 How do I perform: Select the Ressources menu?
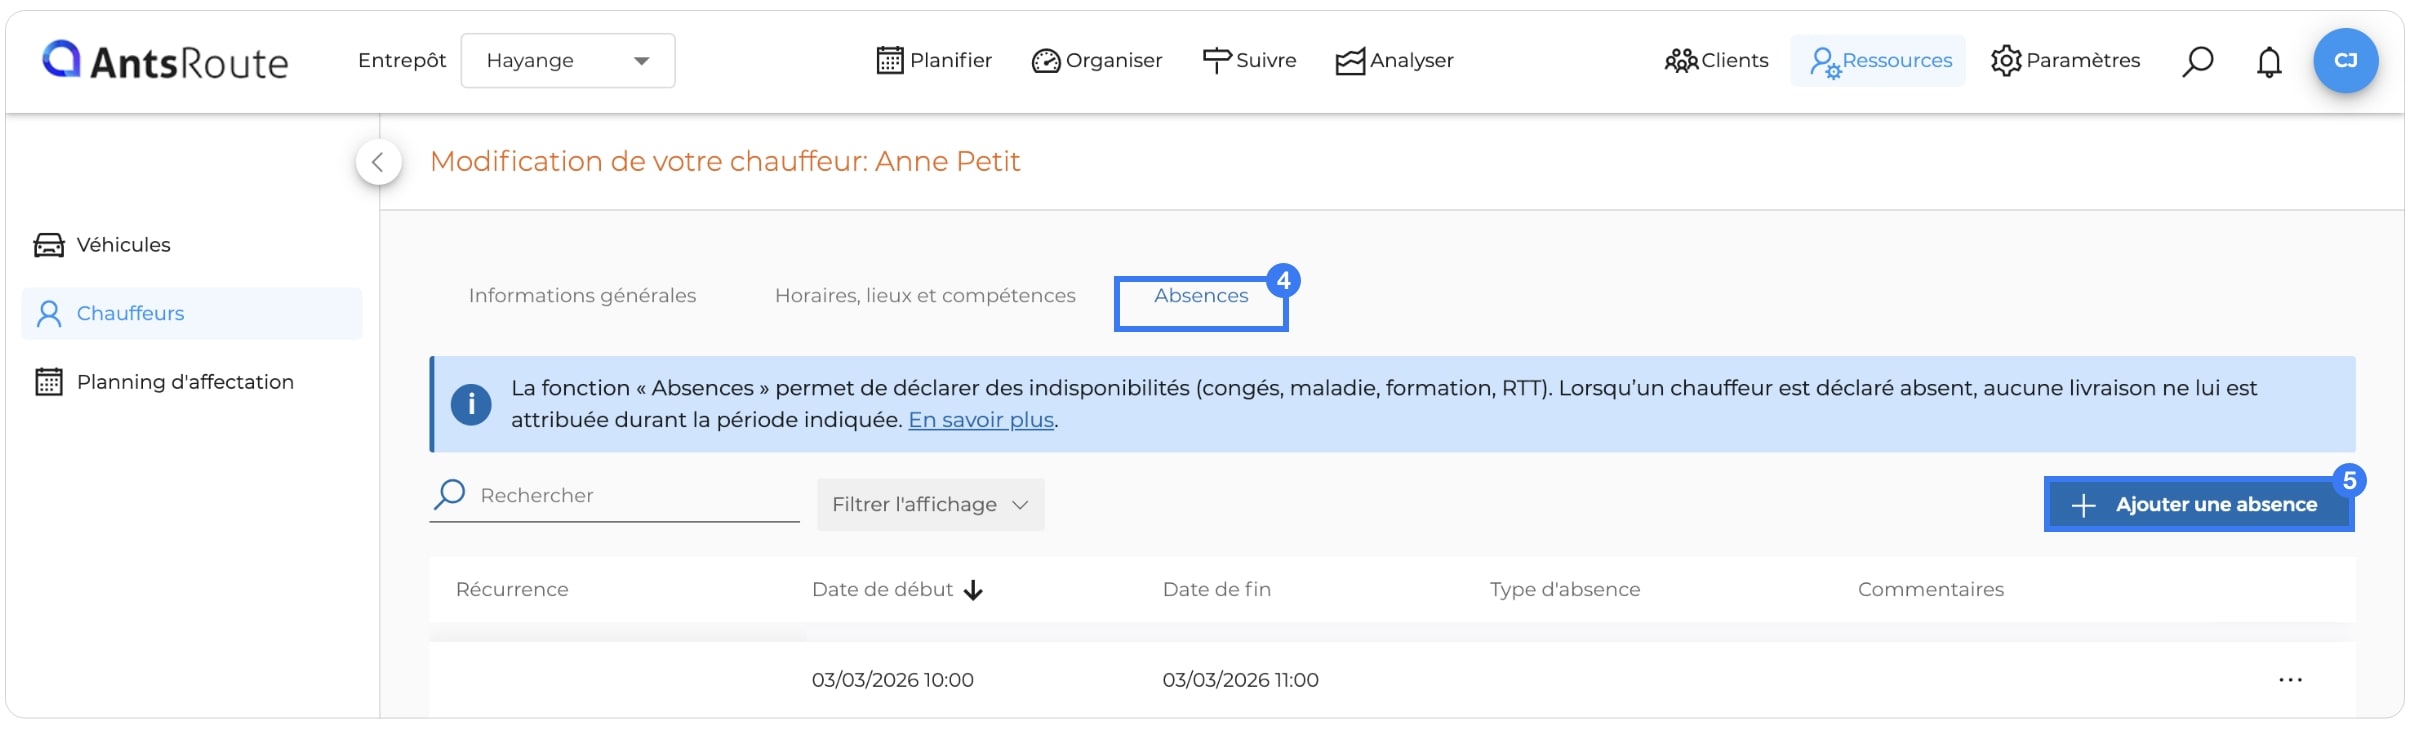coord(1879,61)
